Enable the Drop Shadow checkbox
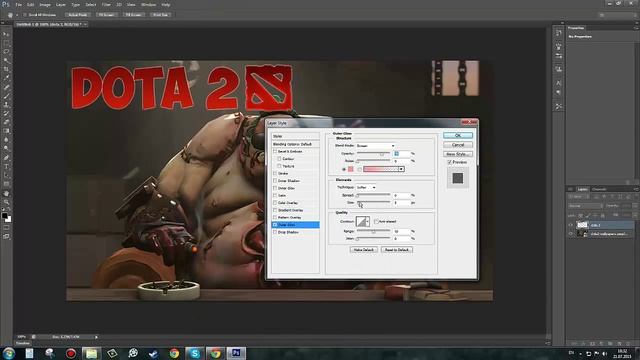The height and width of the screenshot is (360, 640). coord(275,232)
